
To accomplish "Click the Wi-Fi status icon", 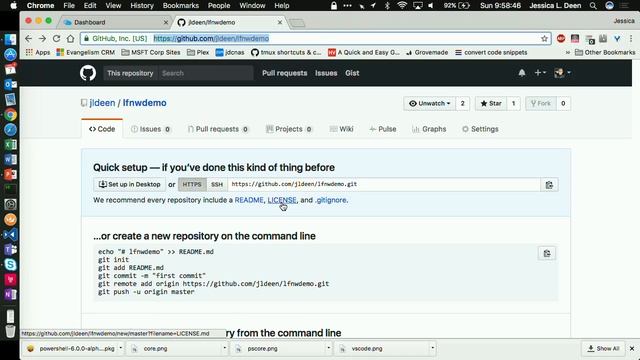I will 402,5.
